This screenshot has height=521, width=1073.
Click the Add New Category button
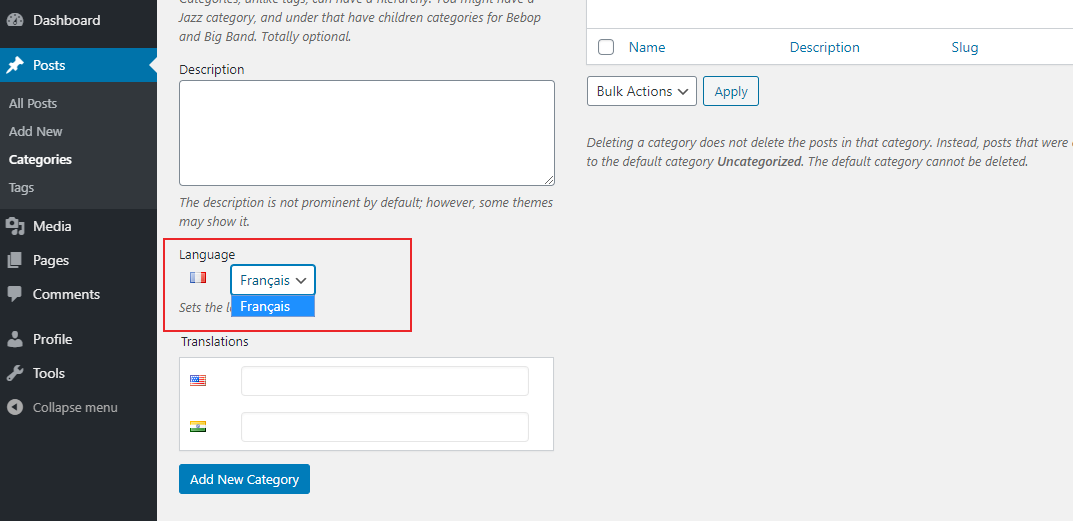244,479
